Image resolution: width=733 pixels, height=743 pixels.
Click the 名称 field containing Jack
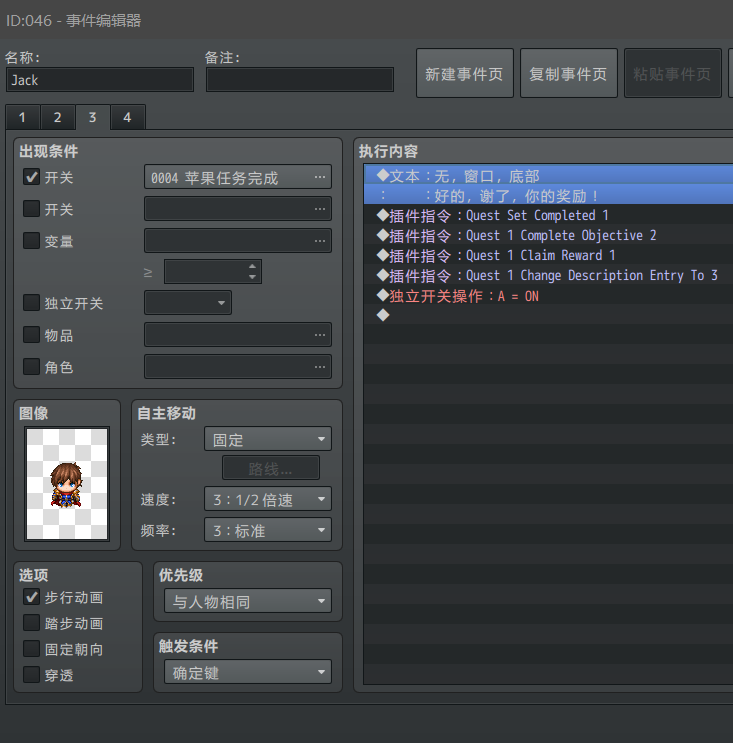click(x=100, y=80)
